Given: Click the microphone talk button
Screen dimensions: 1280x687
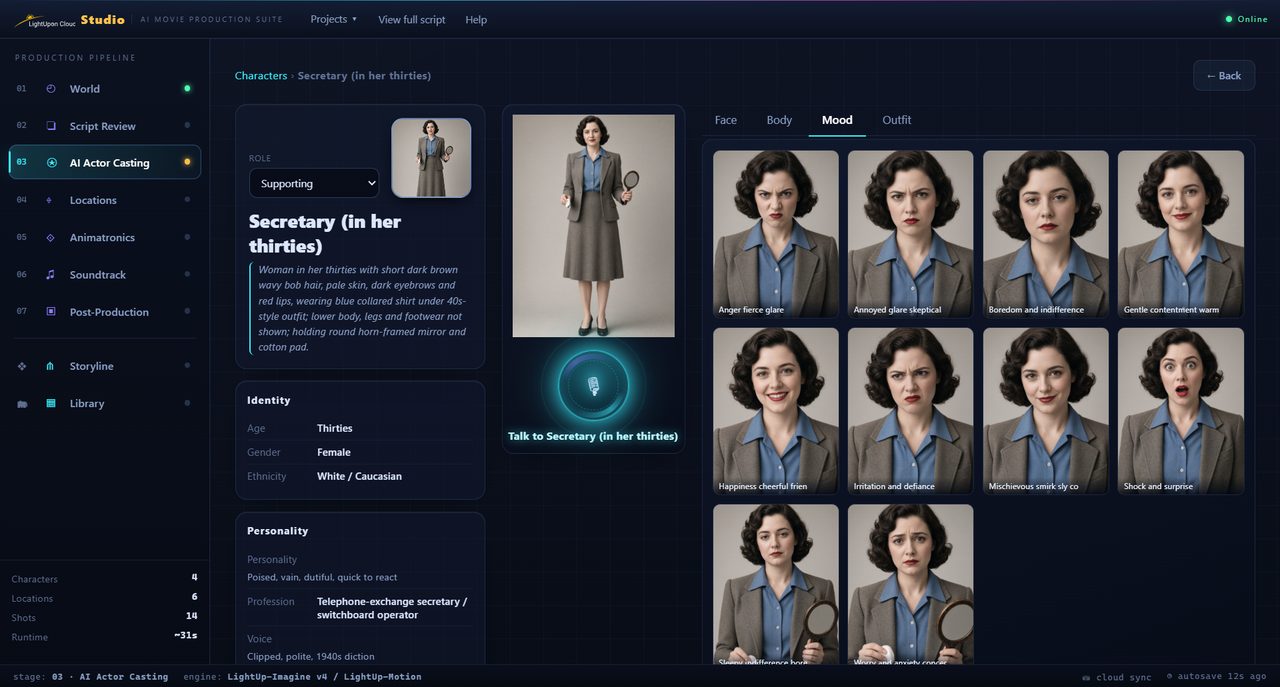Looking at the screenshot, I should pos(593,386).
